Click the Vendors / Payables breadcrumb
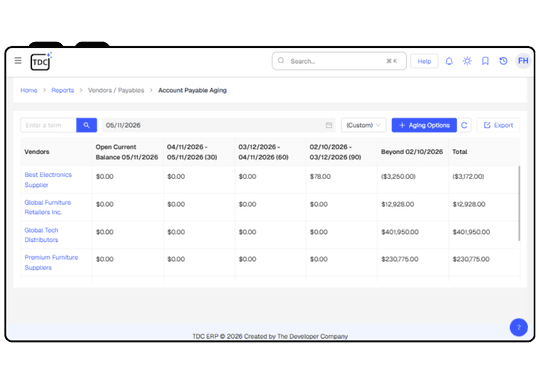The height and width of the screenshot is (384, 540). point(116,90)
